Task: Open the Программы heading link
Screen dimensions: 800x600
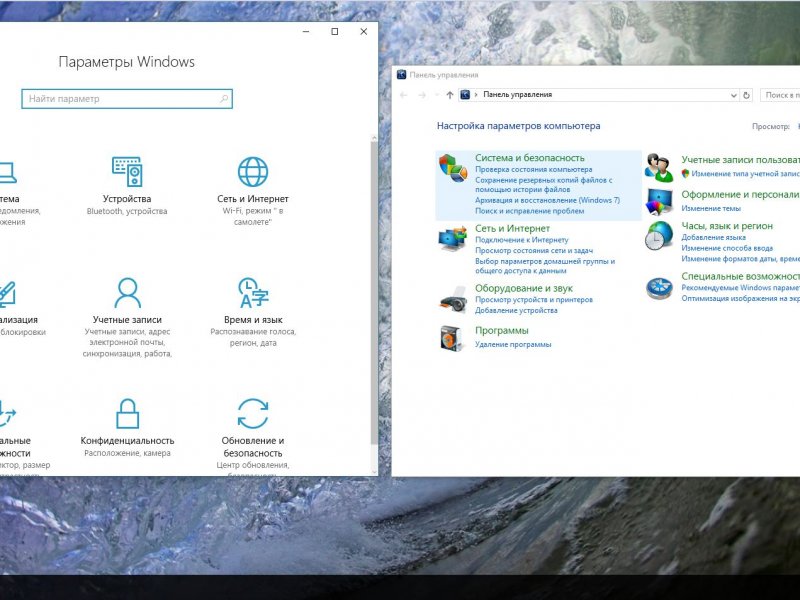Action: pos(502,330)
